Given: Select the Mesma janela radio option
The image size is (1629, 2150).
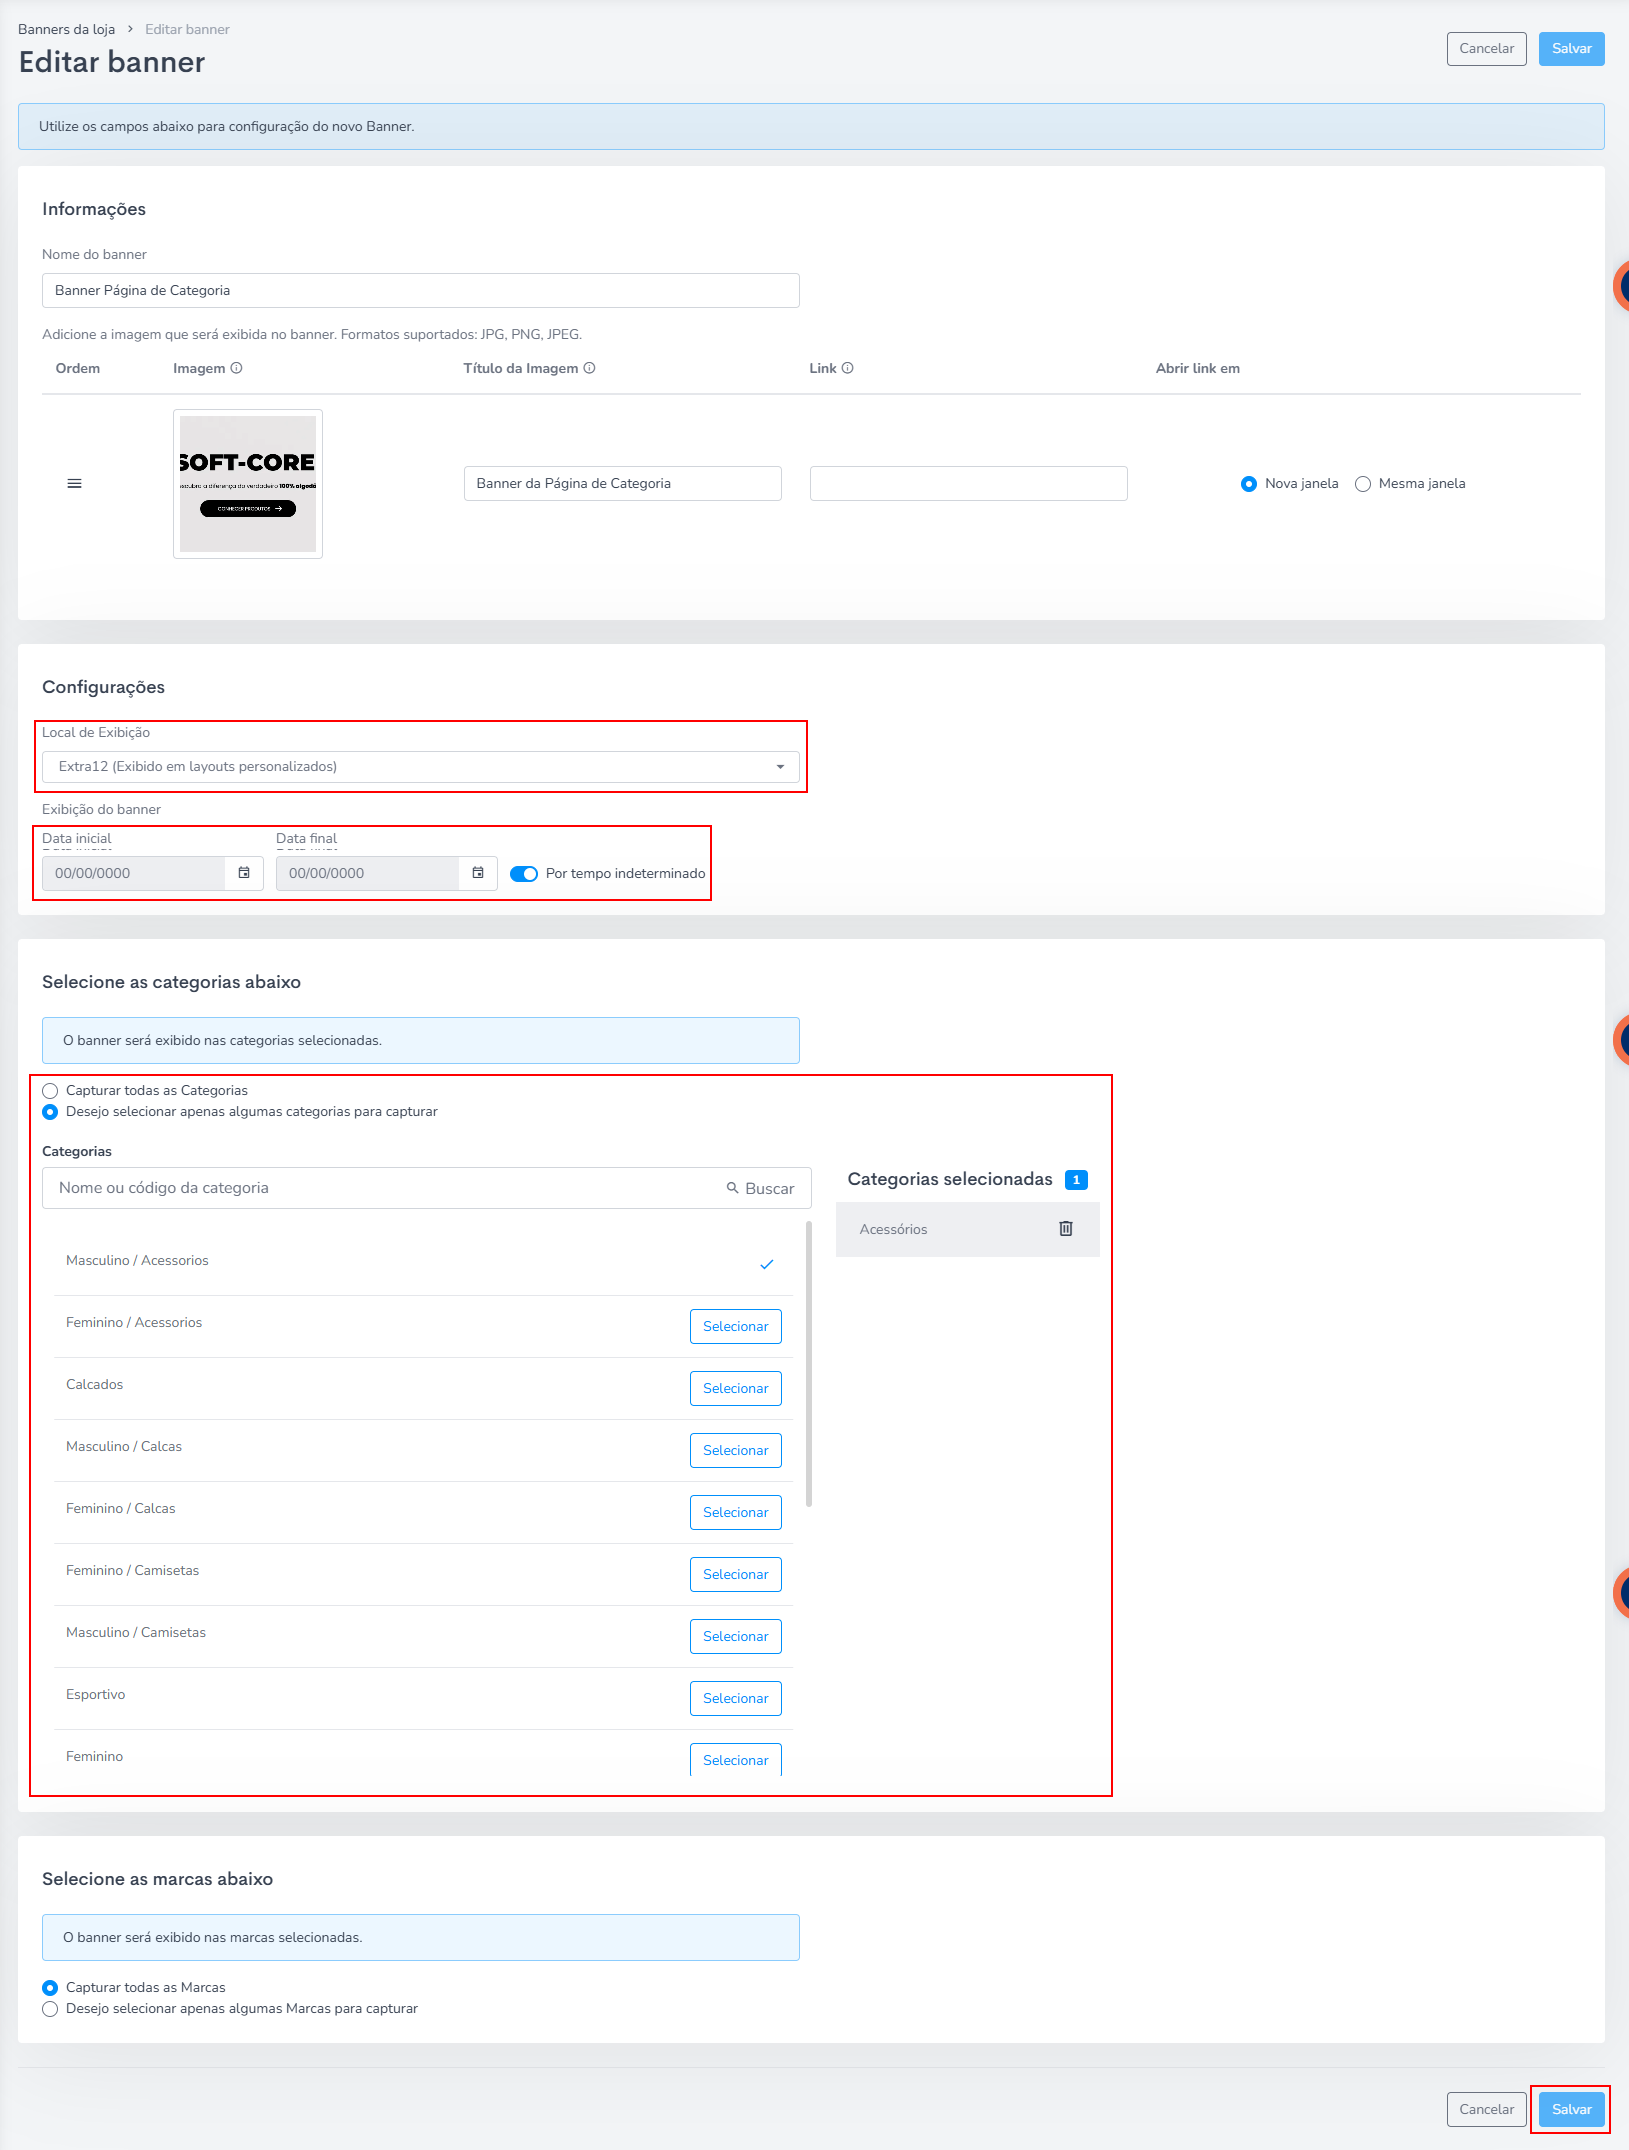Looking at the screenshot, I should [1363, 484].
